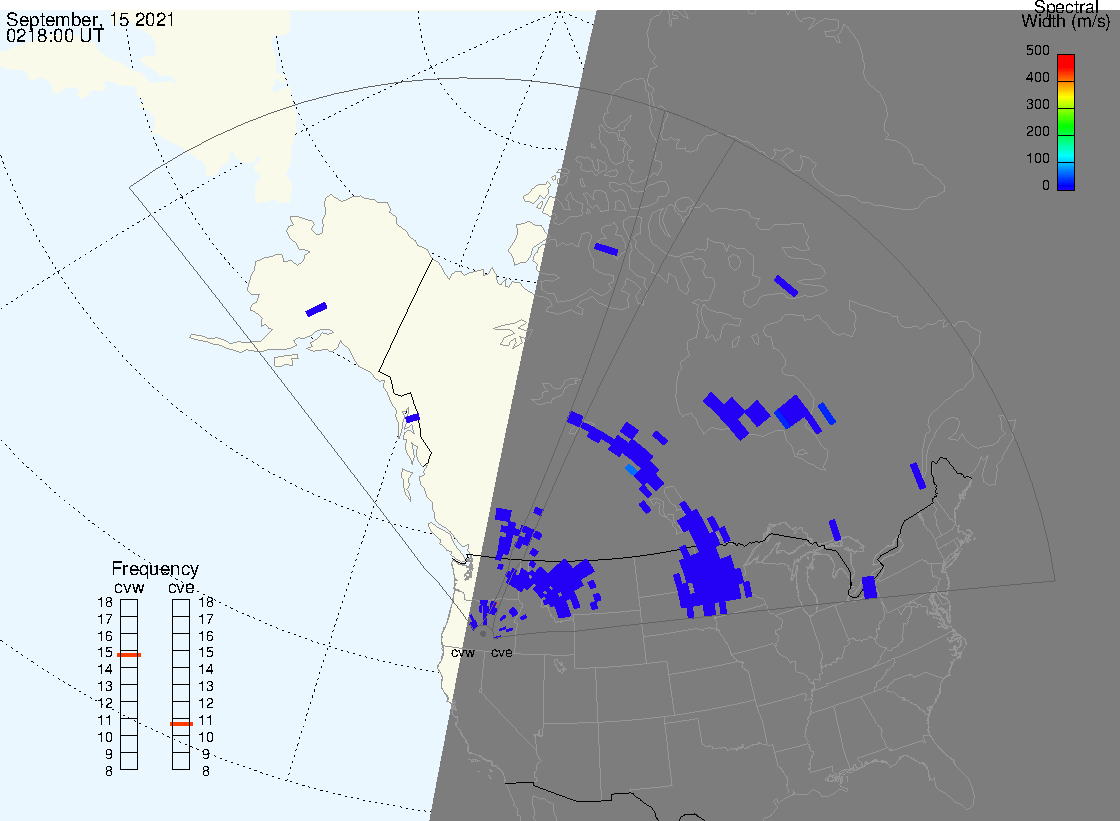Click the 'cve' frequency column header
The image size is (1120, 821).
pyautogui.click(x=181, y=587)
